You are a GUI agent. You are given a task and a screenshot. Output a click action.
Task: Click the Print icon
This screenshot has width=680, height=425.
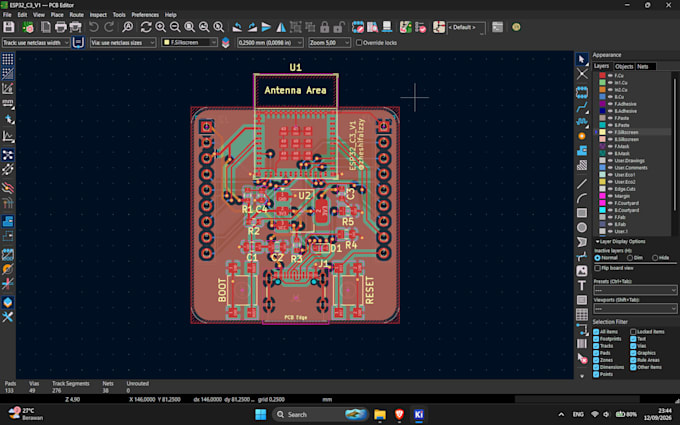[x=61, y=27]
